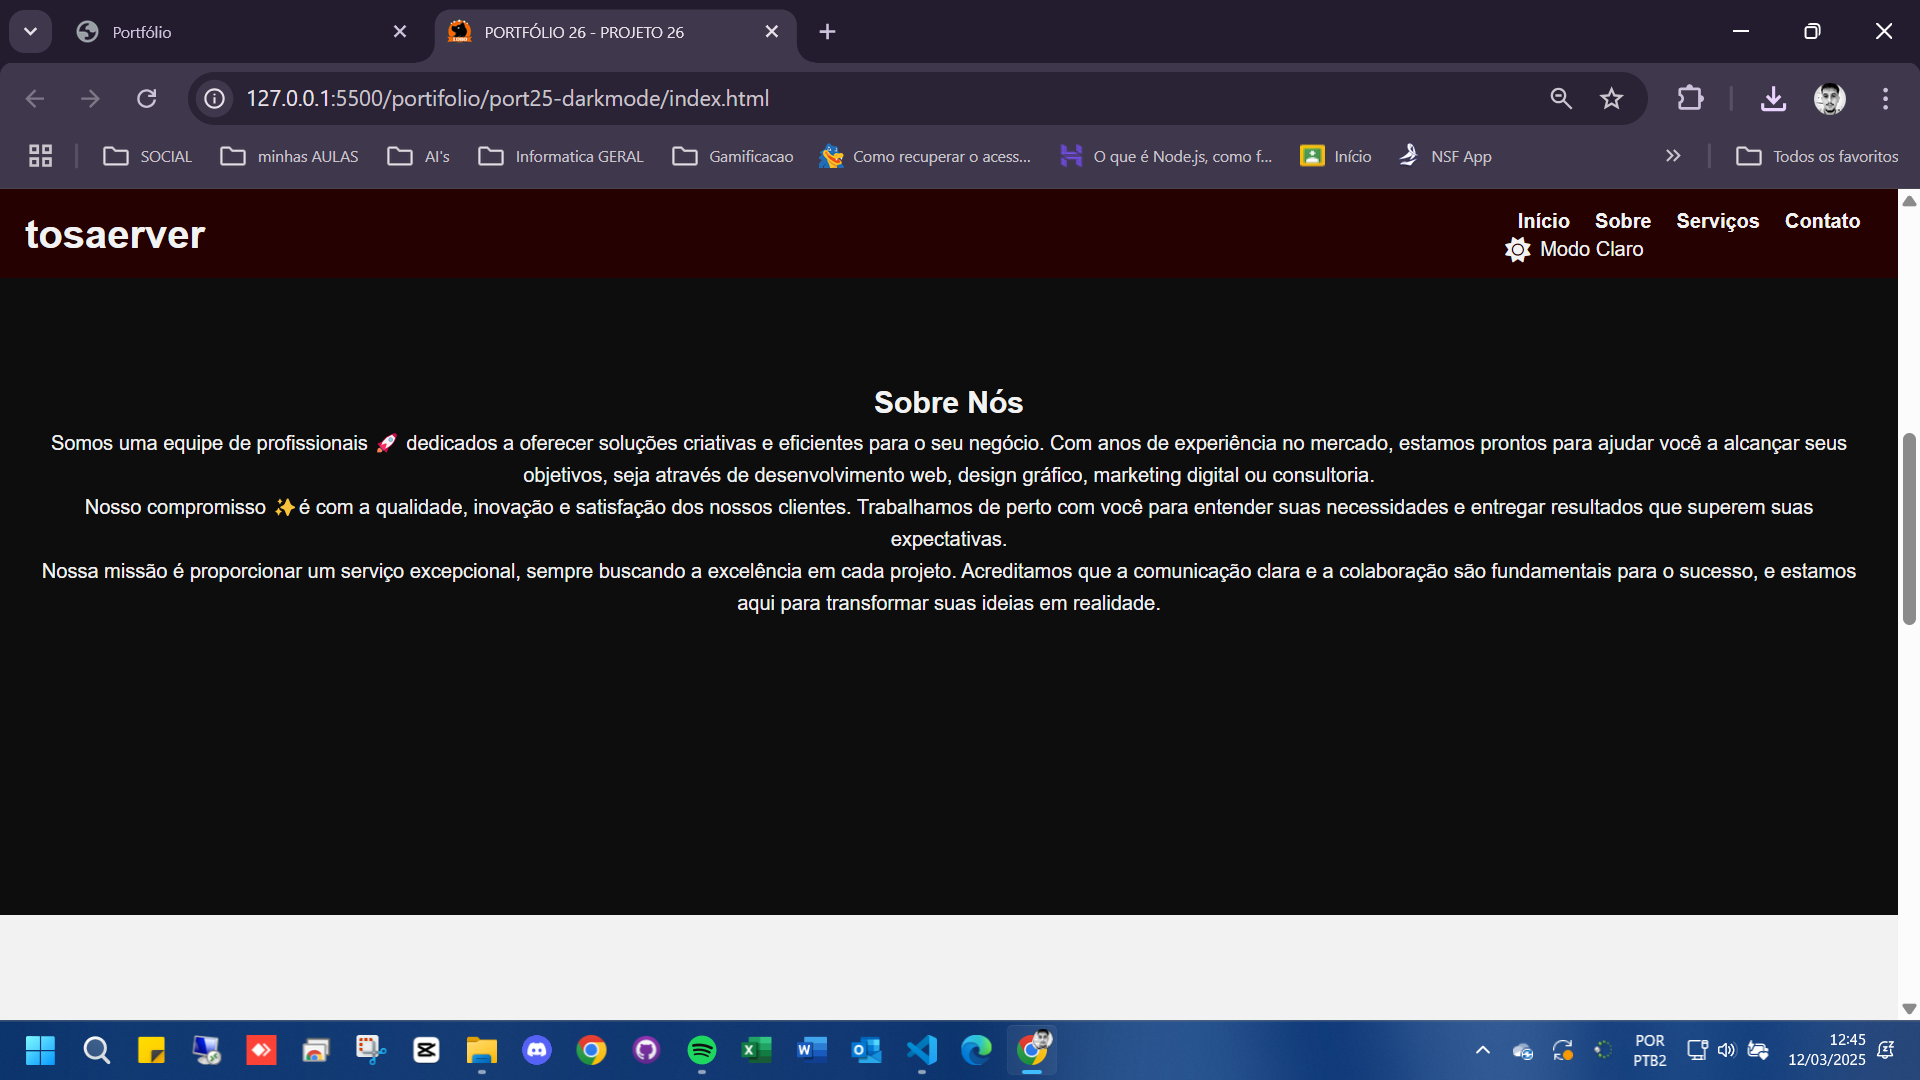Open the Windows Start menu

click(40, 1050)
